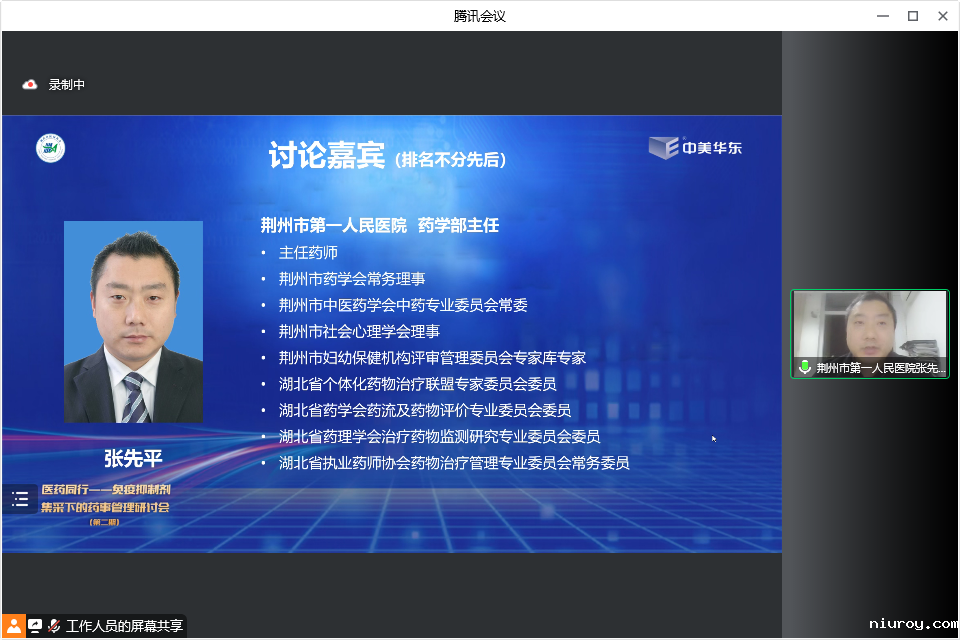Close the Tencent Meeting window
This screenshot has height=640, width=960.
pos(942,16)
